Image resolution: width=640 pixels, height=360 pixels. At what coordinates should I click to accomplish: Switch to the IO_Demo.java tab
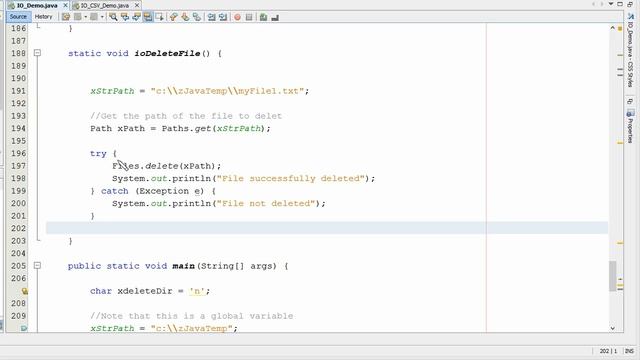pos(37,5)
